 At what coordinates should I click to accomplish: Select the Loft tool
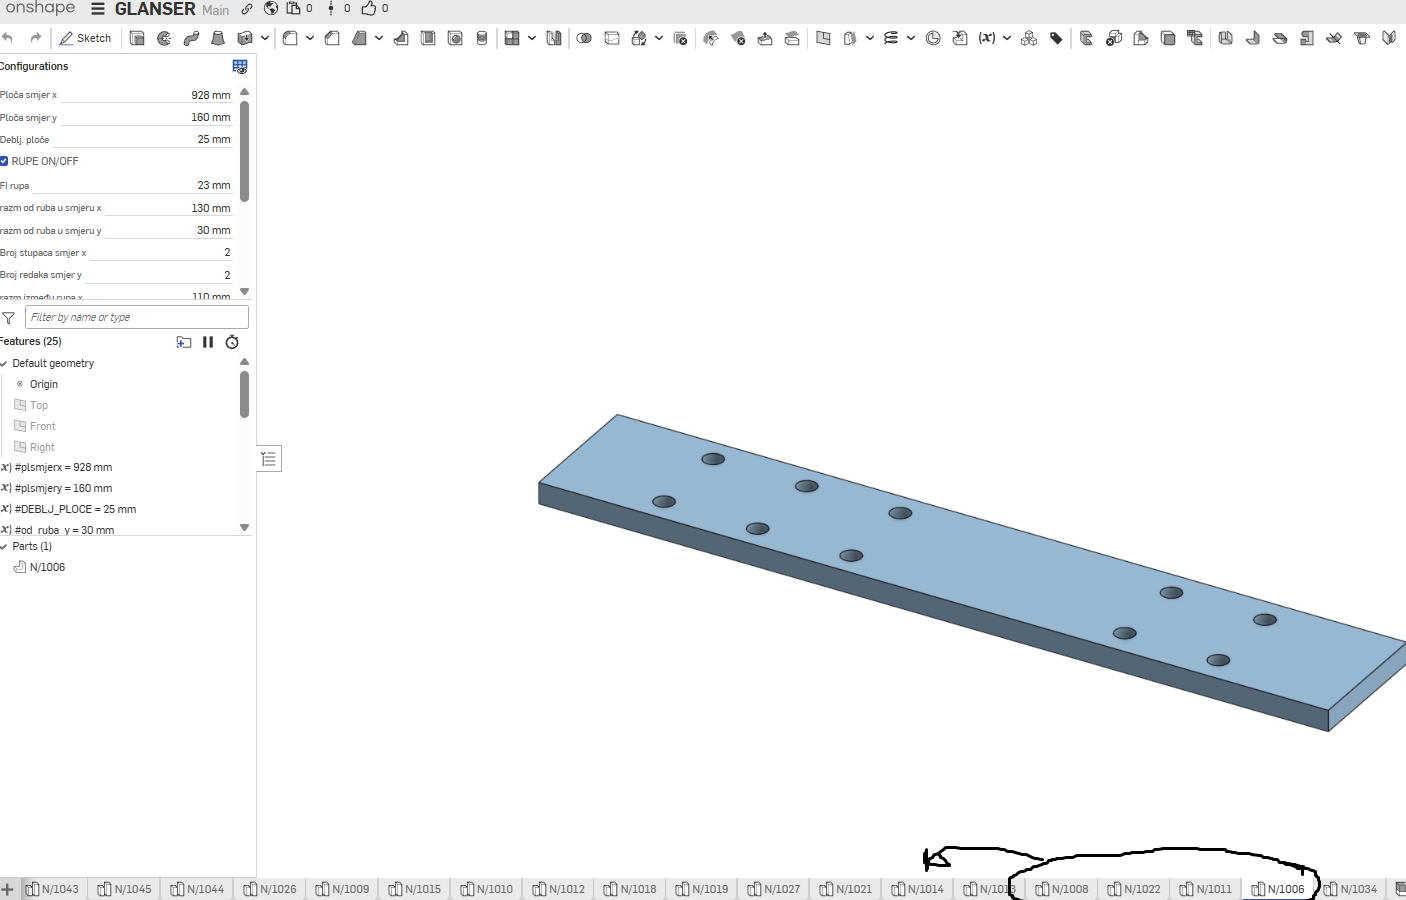coord(218,38)
